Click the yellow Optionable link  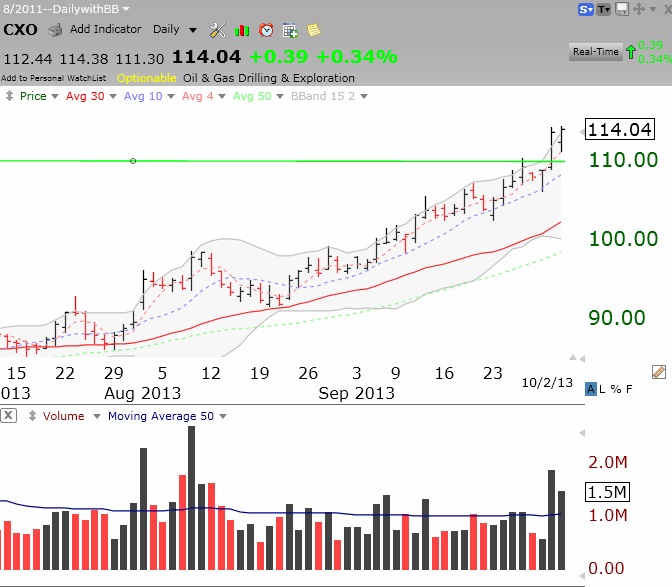click(x=147, y=78)
